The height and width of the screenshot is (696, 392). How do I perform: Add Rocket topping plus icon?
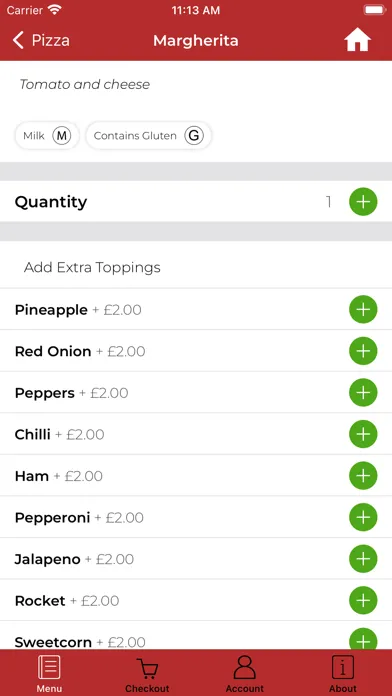[x=363, y=600]
